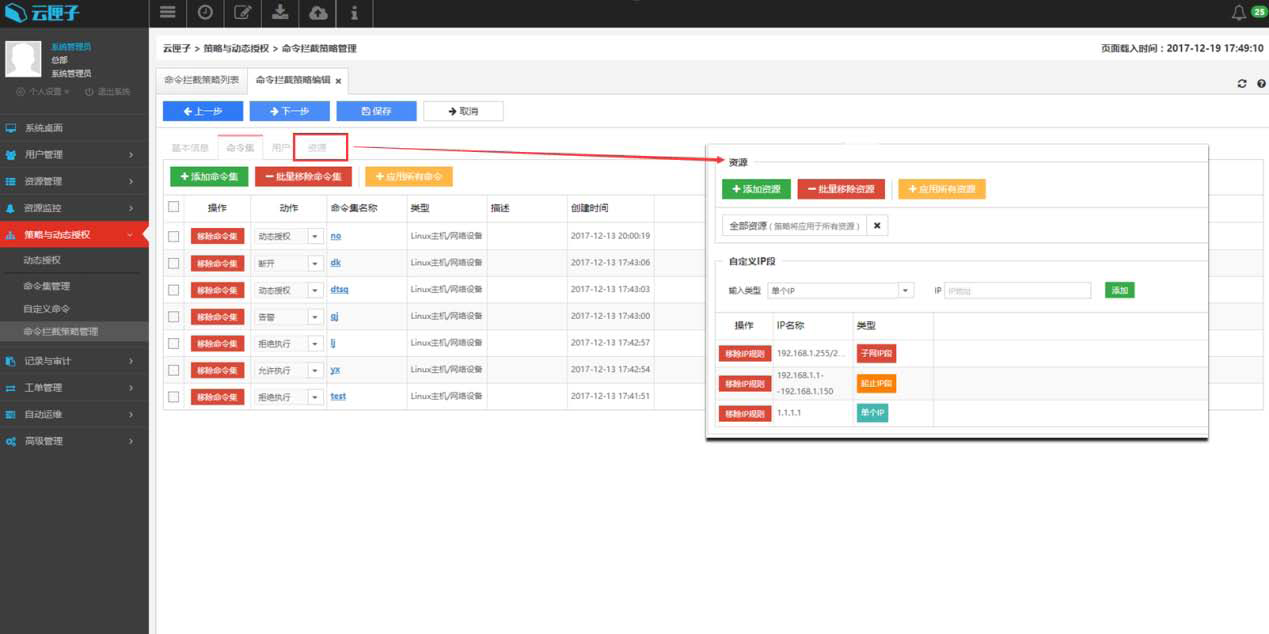The height and width of the screenshot is (634, 1269).
Task: Switch to 命令拦截策略列表 tab
Action: (x=202, y=80)
